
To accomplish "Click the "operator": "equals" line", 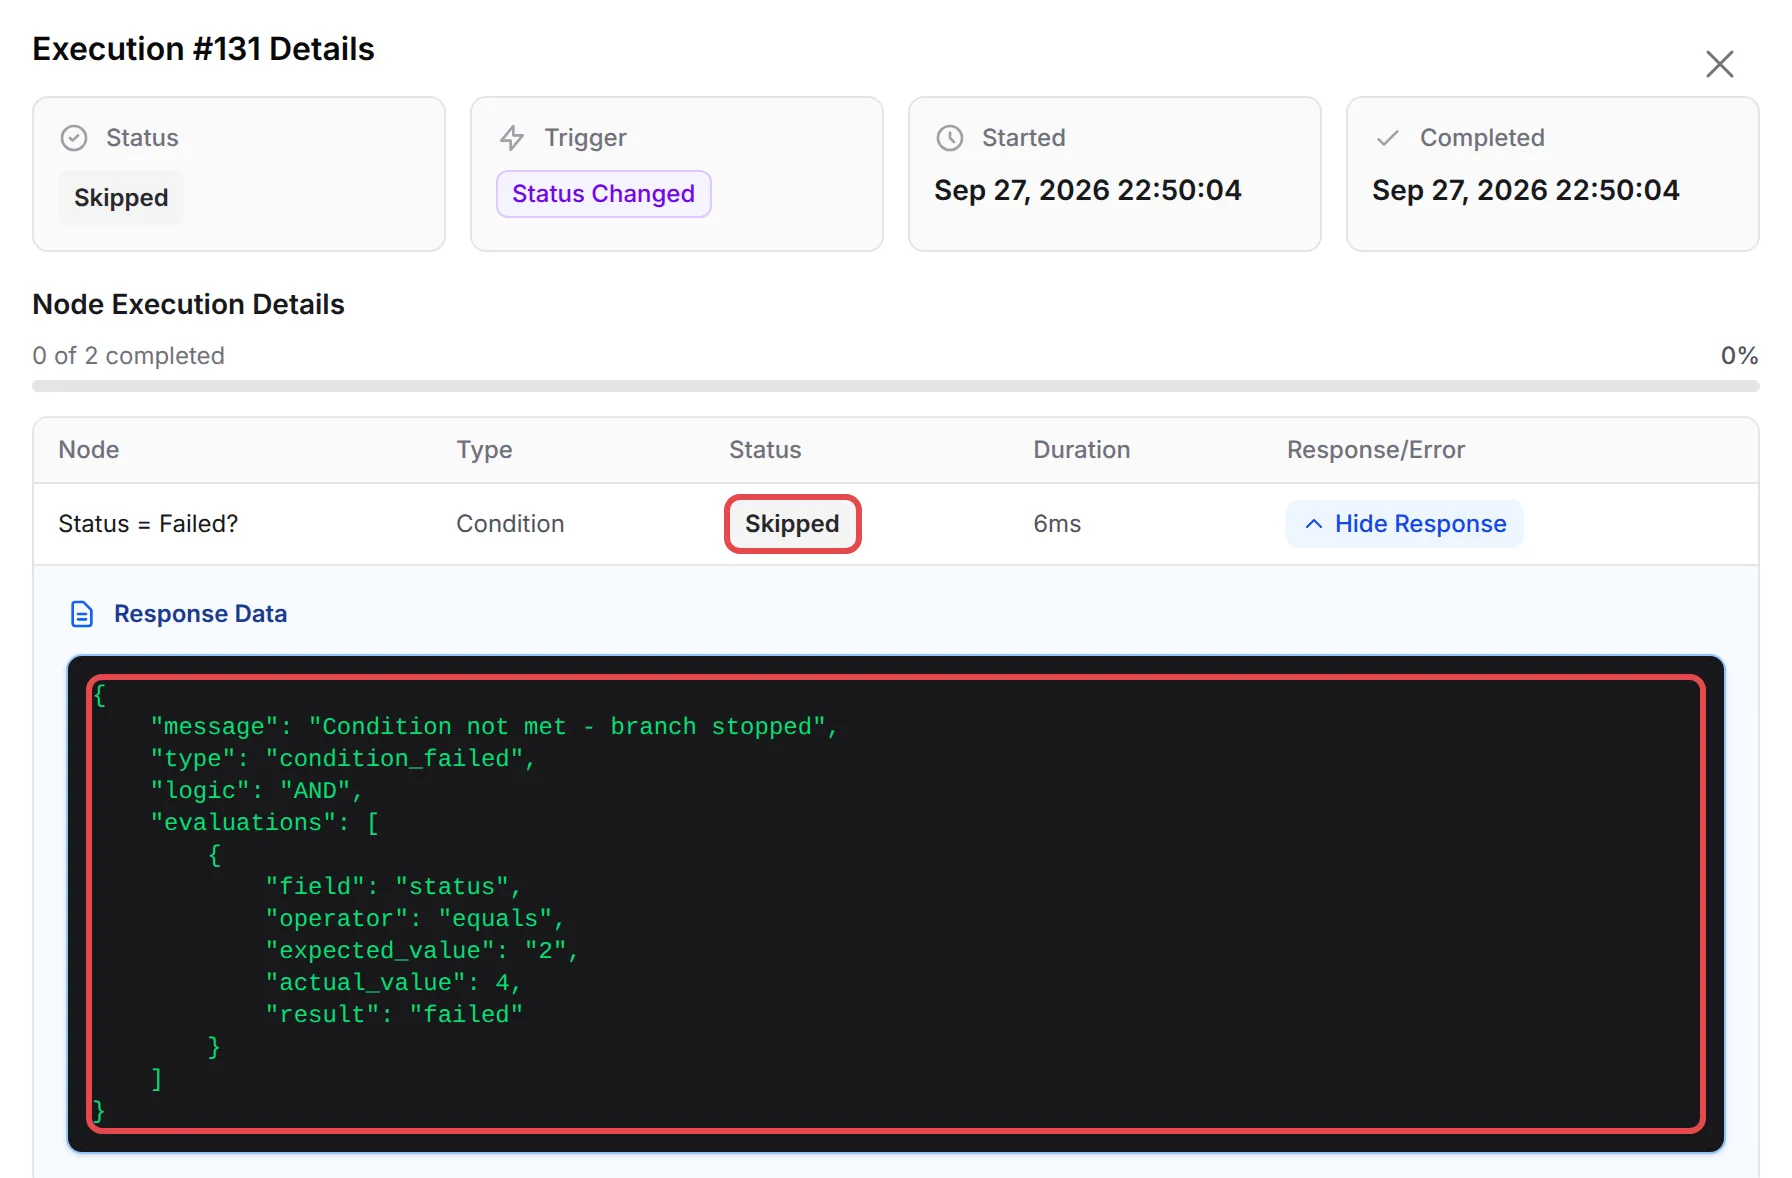I will pyautogui.click(x=415, y=919).
